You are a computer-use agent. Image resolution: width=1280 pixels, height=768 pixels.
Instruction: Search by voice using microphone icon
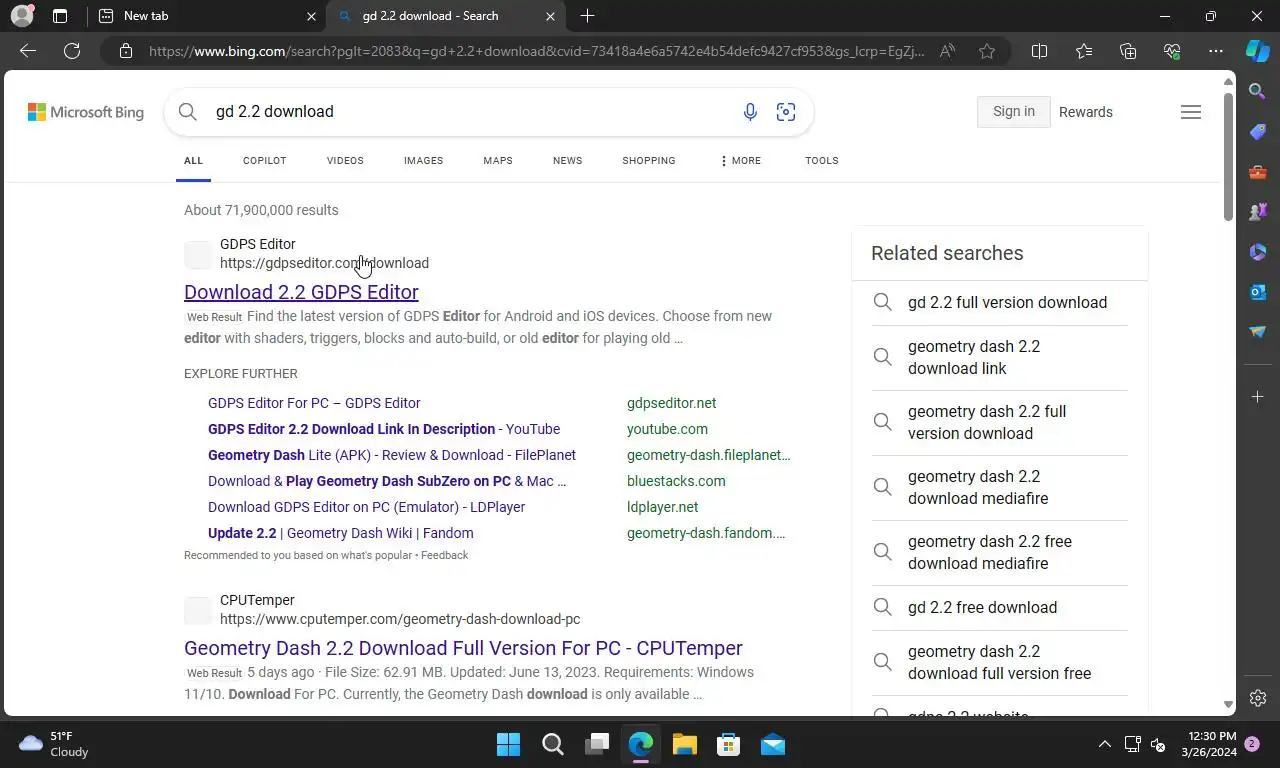[x=750, y=112]
